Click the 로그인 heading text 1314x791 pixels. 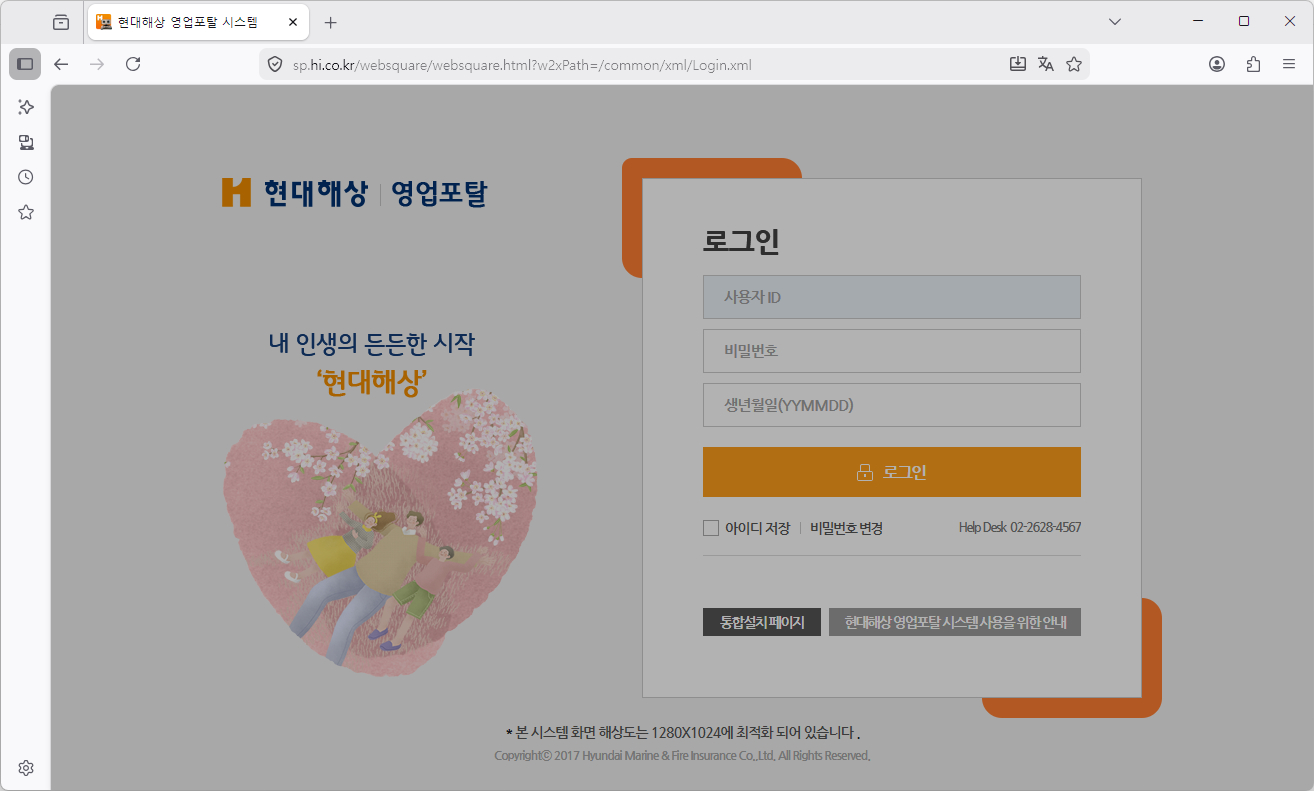click(x=741, y=242)
